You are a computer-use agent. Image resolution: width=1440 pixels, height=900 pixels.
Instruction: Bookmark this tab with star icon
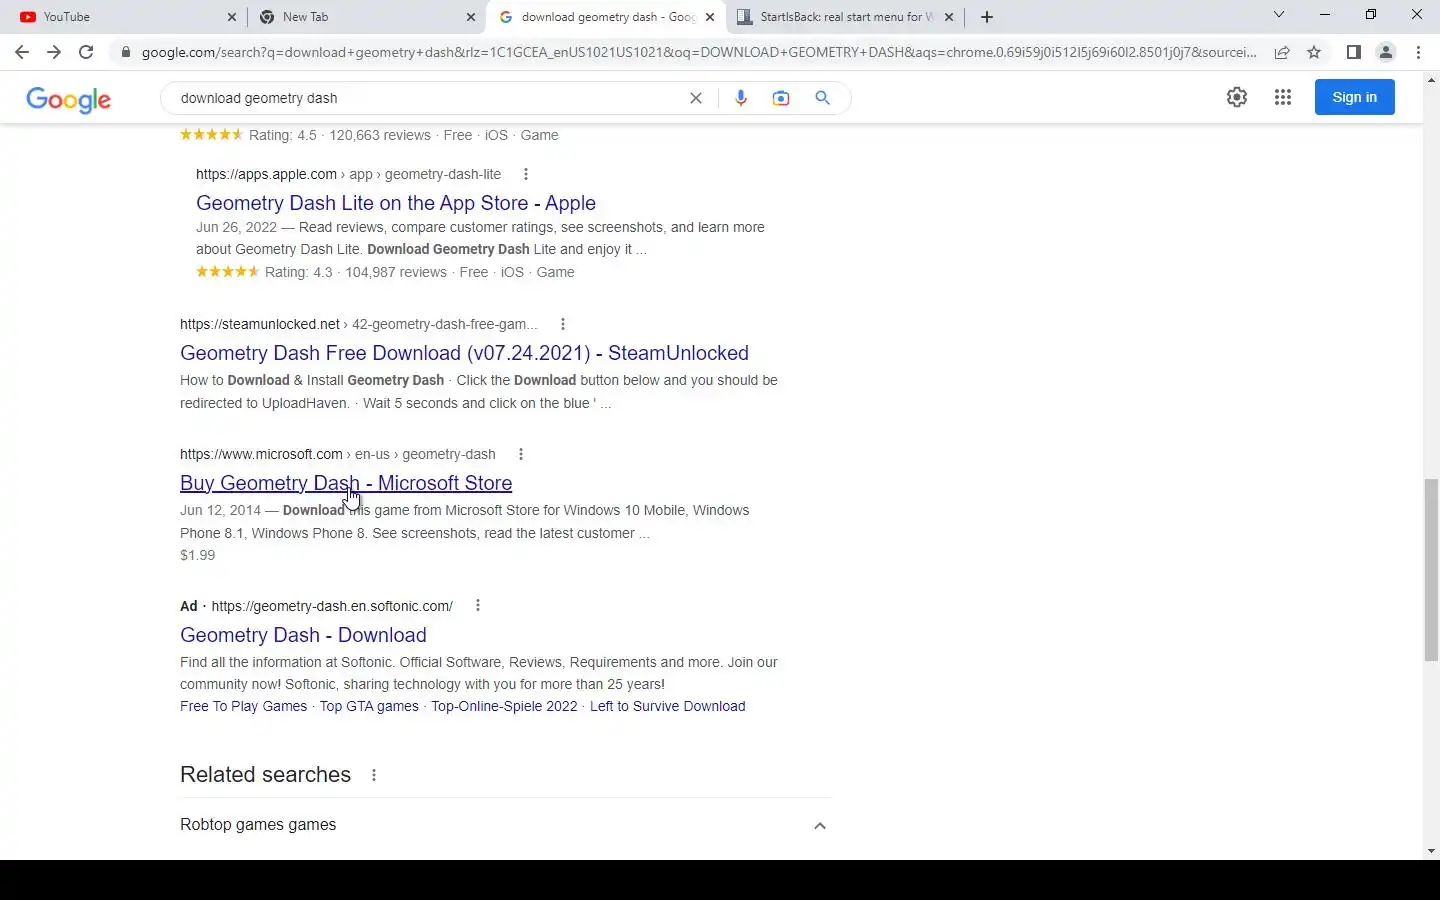pyautogui.click(x=1314, y=52)
